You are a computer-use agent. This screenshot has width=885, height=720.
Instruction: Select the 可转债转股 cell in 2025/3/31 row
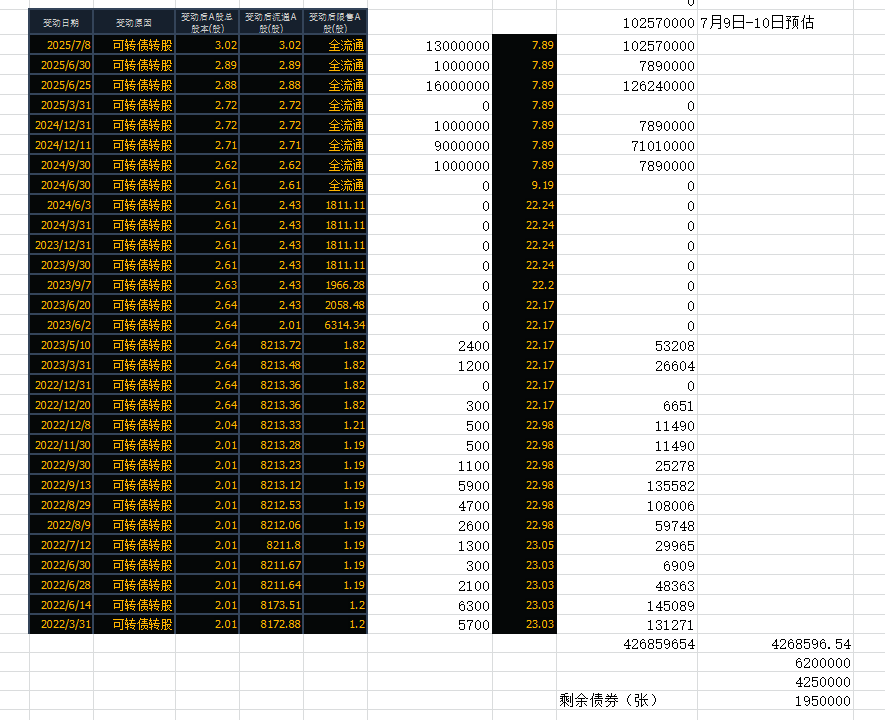(134, 105)
